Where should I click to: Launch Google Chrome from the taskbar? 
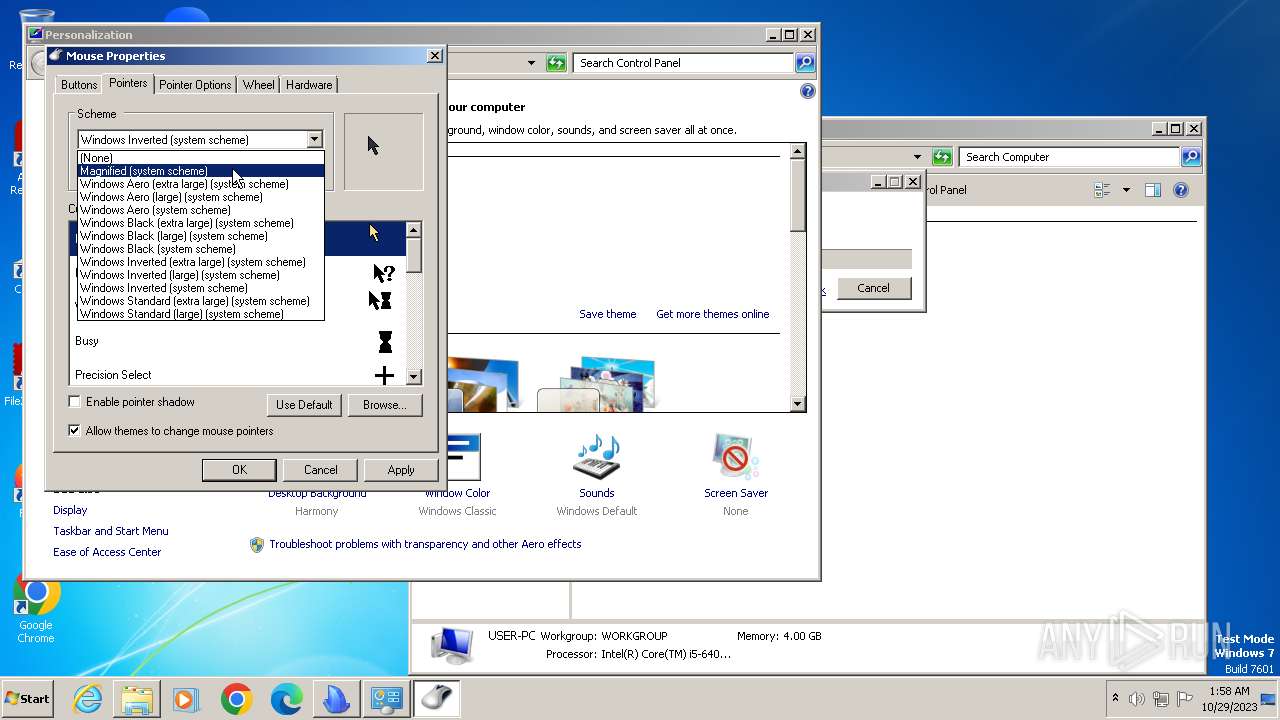(x=237, y=699)
